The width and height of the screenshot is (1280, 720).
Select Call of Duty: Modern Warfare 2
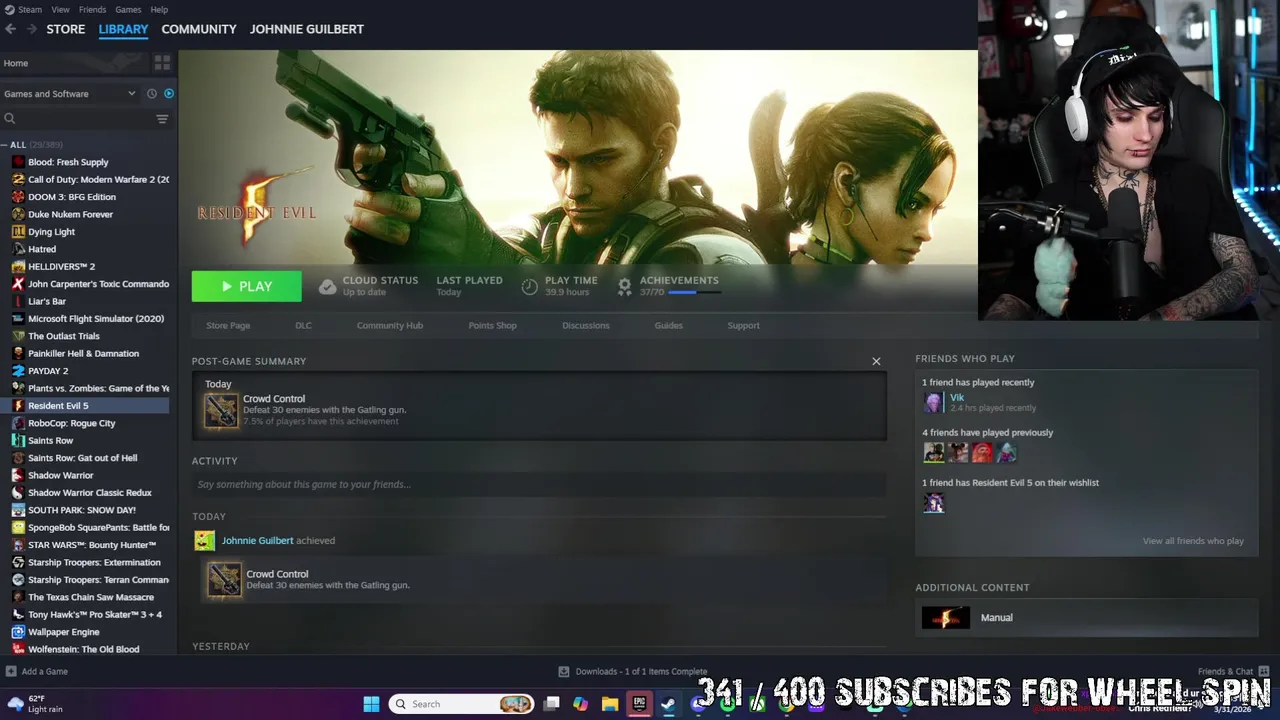[x=98, y=179]
